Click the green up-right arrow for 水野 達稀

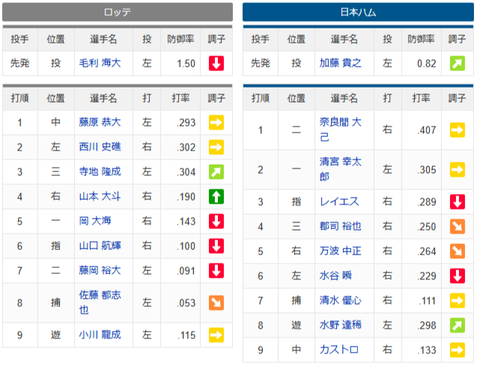457,325
